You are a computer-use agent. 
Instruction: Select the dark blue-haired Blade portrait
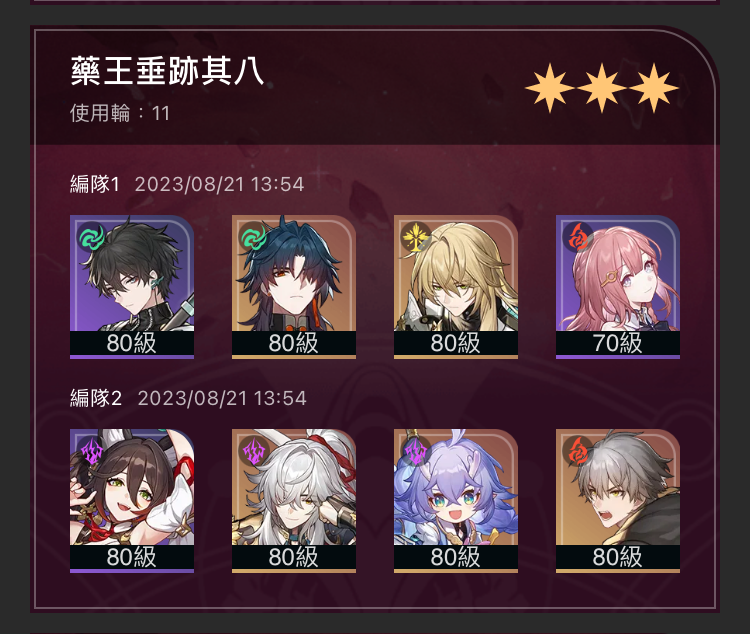click(x=294, y=287)
